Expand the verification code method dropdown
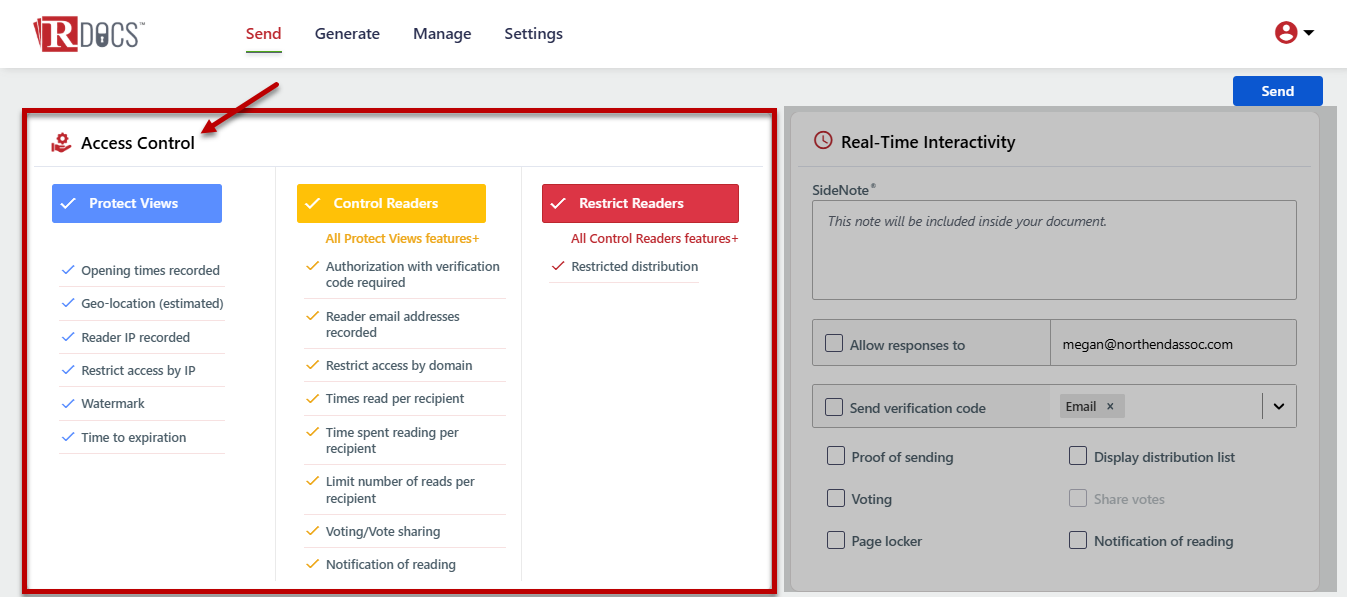This screenshot has height=597, width=1347. pos(1278,406)
